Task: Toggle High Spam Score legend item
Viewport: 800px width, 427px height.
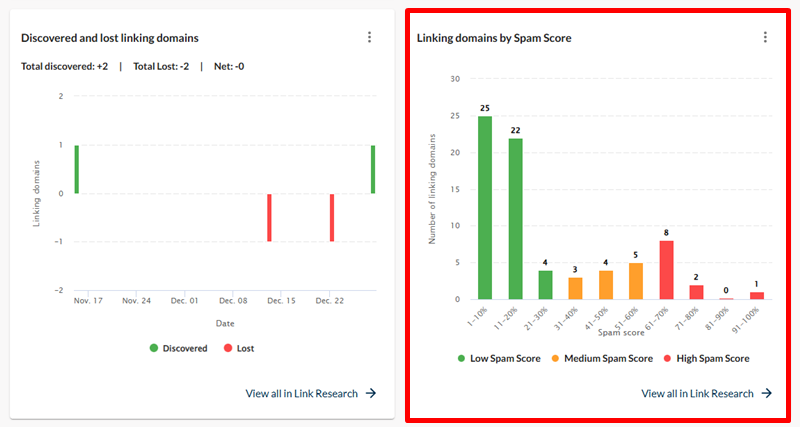Action: click(x=705, y=358)
